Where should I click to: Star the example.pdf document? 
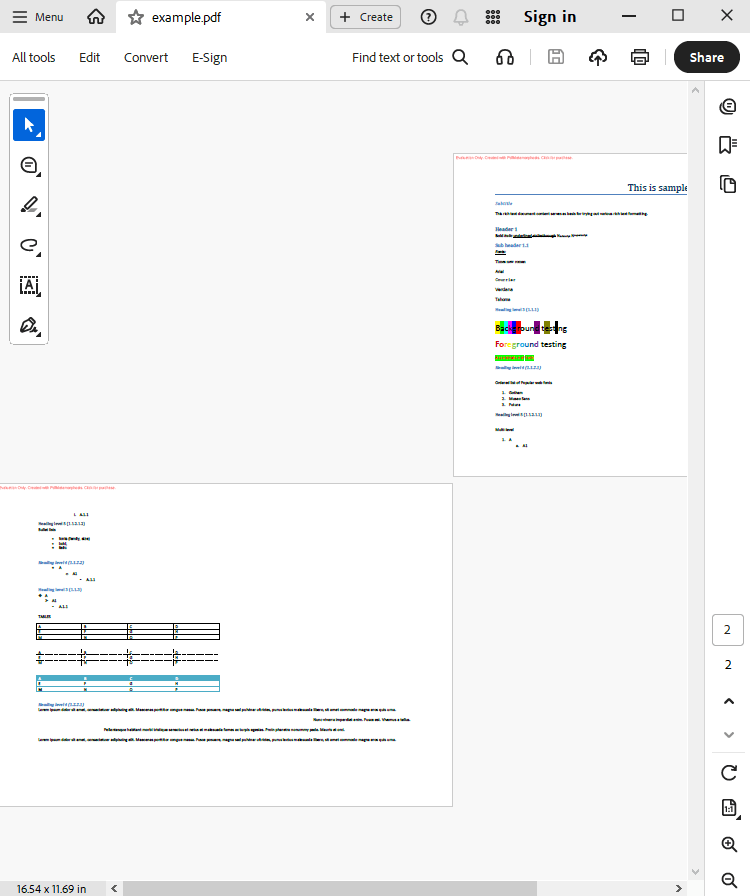point(135,17)
